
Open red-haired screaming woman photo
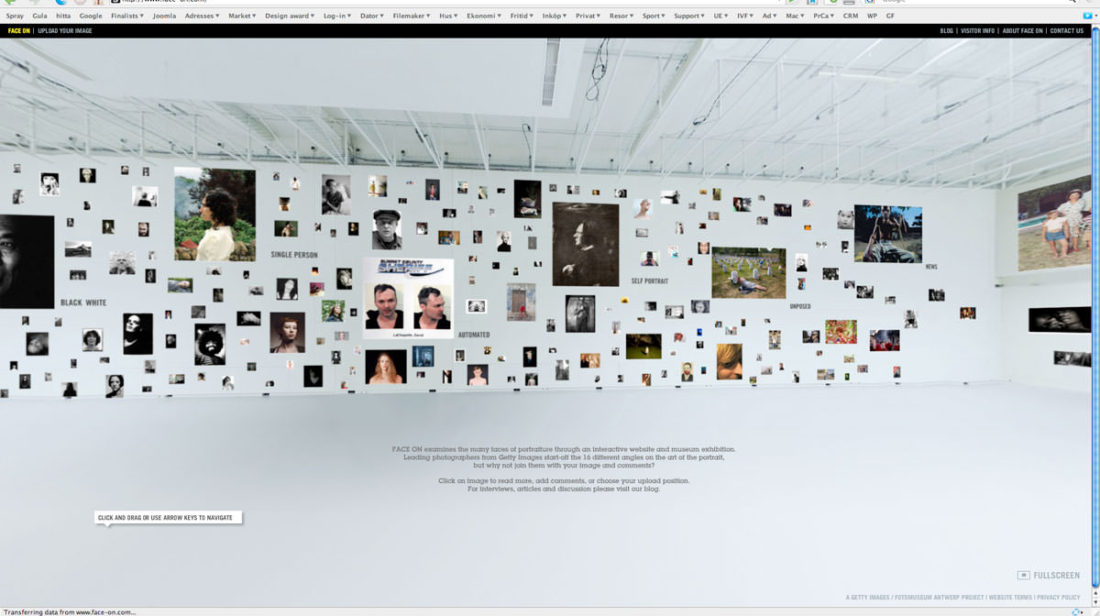pyautogui.click(x=386, y=366)
